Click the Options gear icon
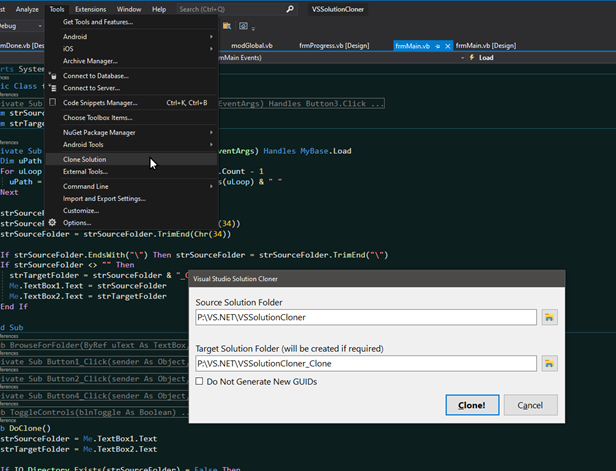616x471 pixels. [x=52, y=222]
